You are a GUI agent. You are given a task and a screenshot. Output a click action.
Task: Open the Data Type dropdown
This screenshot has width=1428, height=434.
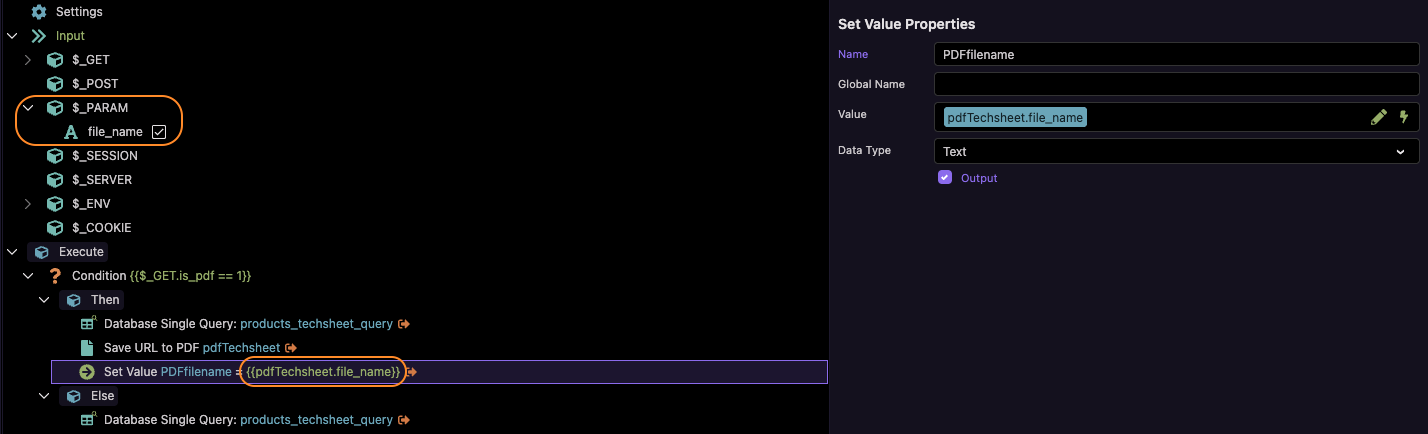pos(1176,151)
